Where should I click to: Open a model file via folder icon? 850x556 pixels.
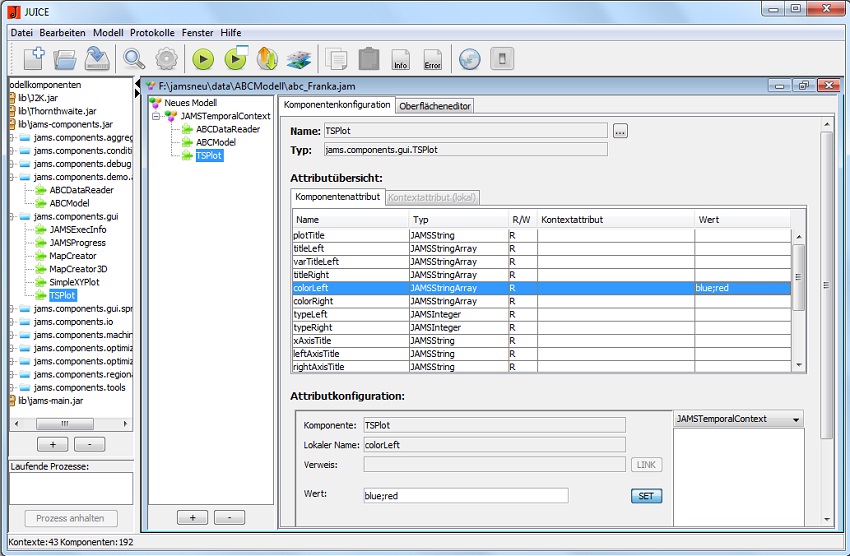point(65,59)
